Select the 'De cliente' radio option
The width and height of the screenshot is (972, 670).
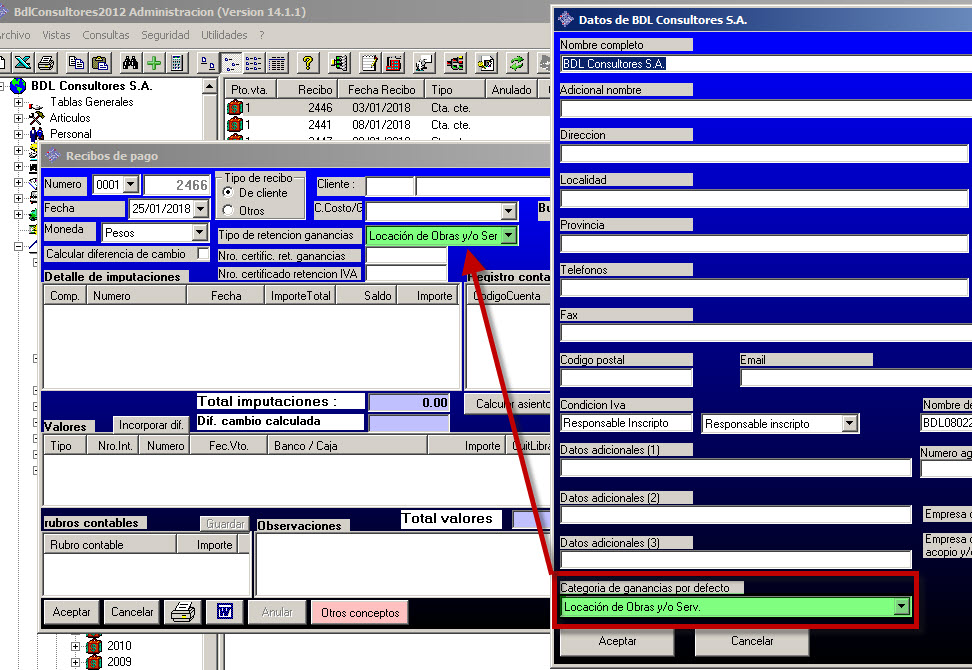228,193
